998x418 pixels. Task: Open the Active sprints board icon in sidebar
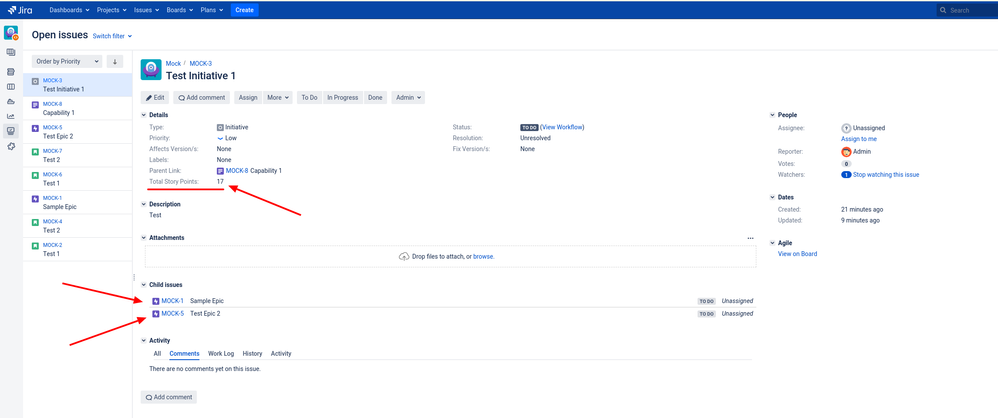11,87
